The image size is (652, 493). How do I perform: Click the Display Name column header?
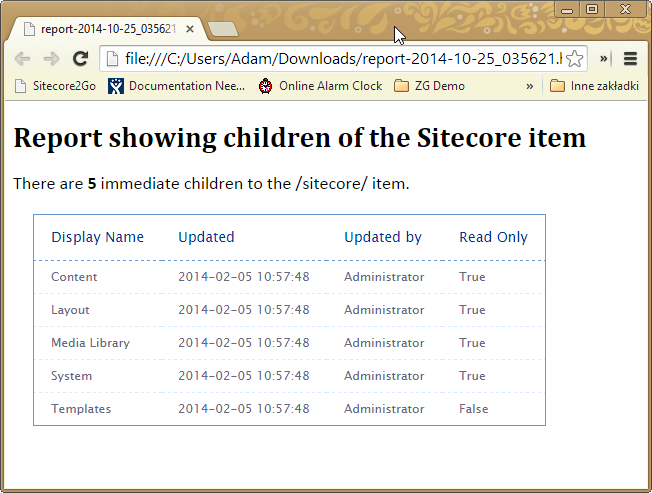click(97, 237)
